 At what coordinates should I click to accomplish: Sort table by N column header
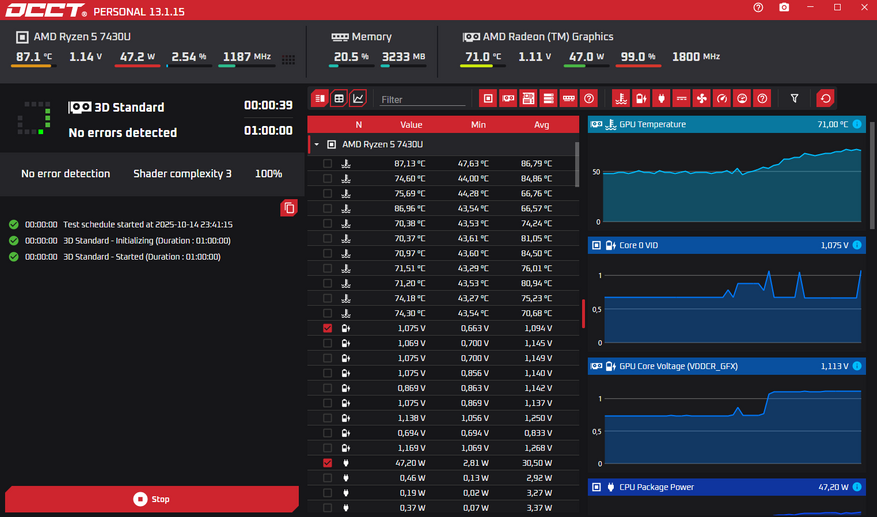point(359,125)
